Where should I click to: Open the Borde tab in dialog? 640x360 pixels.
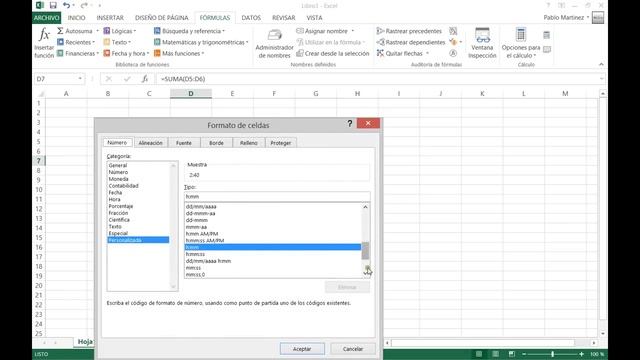point(216,143)
